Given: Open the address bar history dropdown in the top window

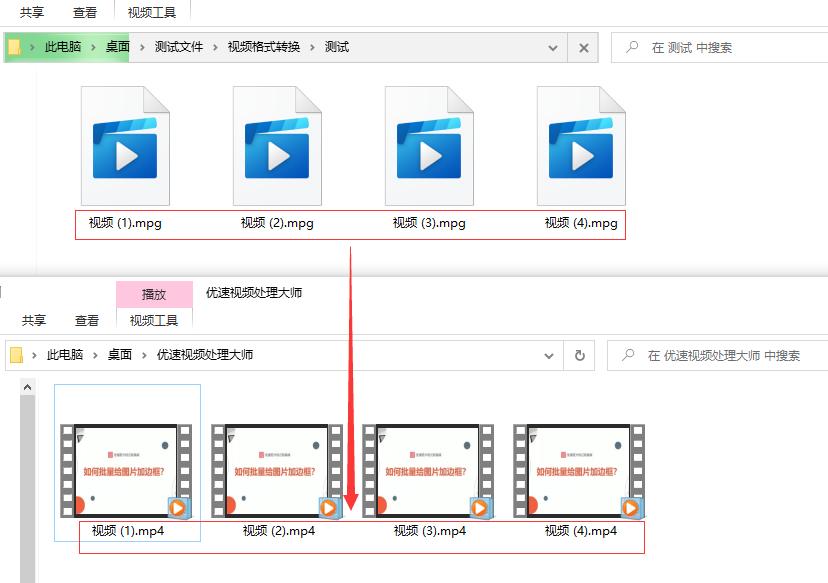Looking at the screenshot, I should [553, 47].
